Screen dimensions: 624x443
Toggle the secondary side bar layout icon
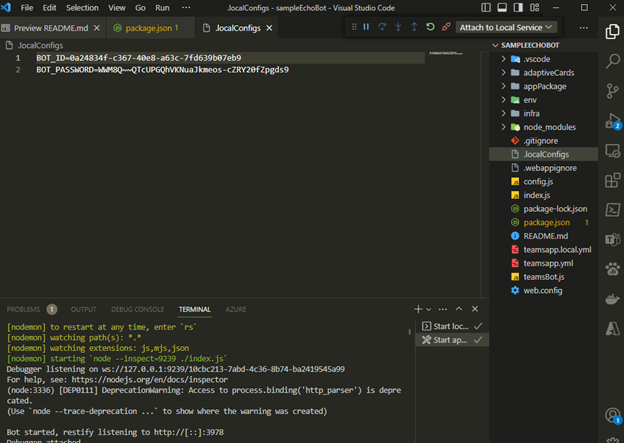(518, 8)
